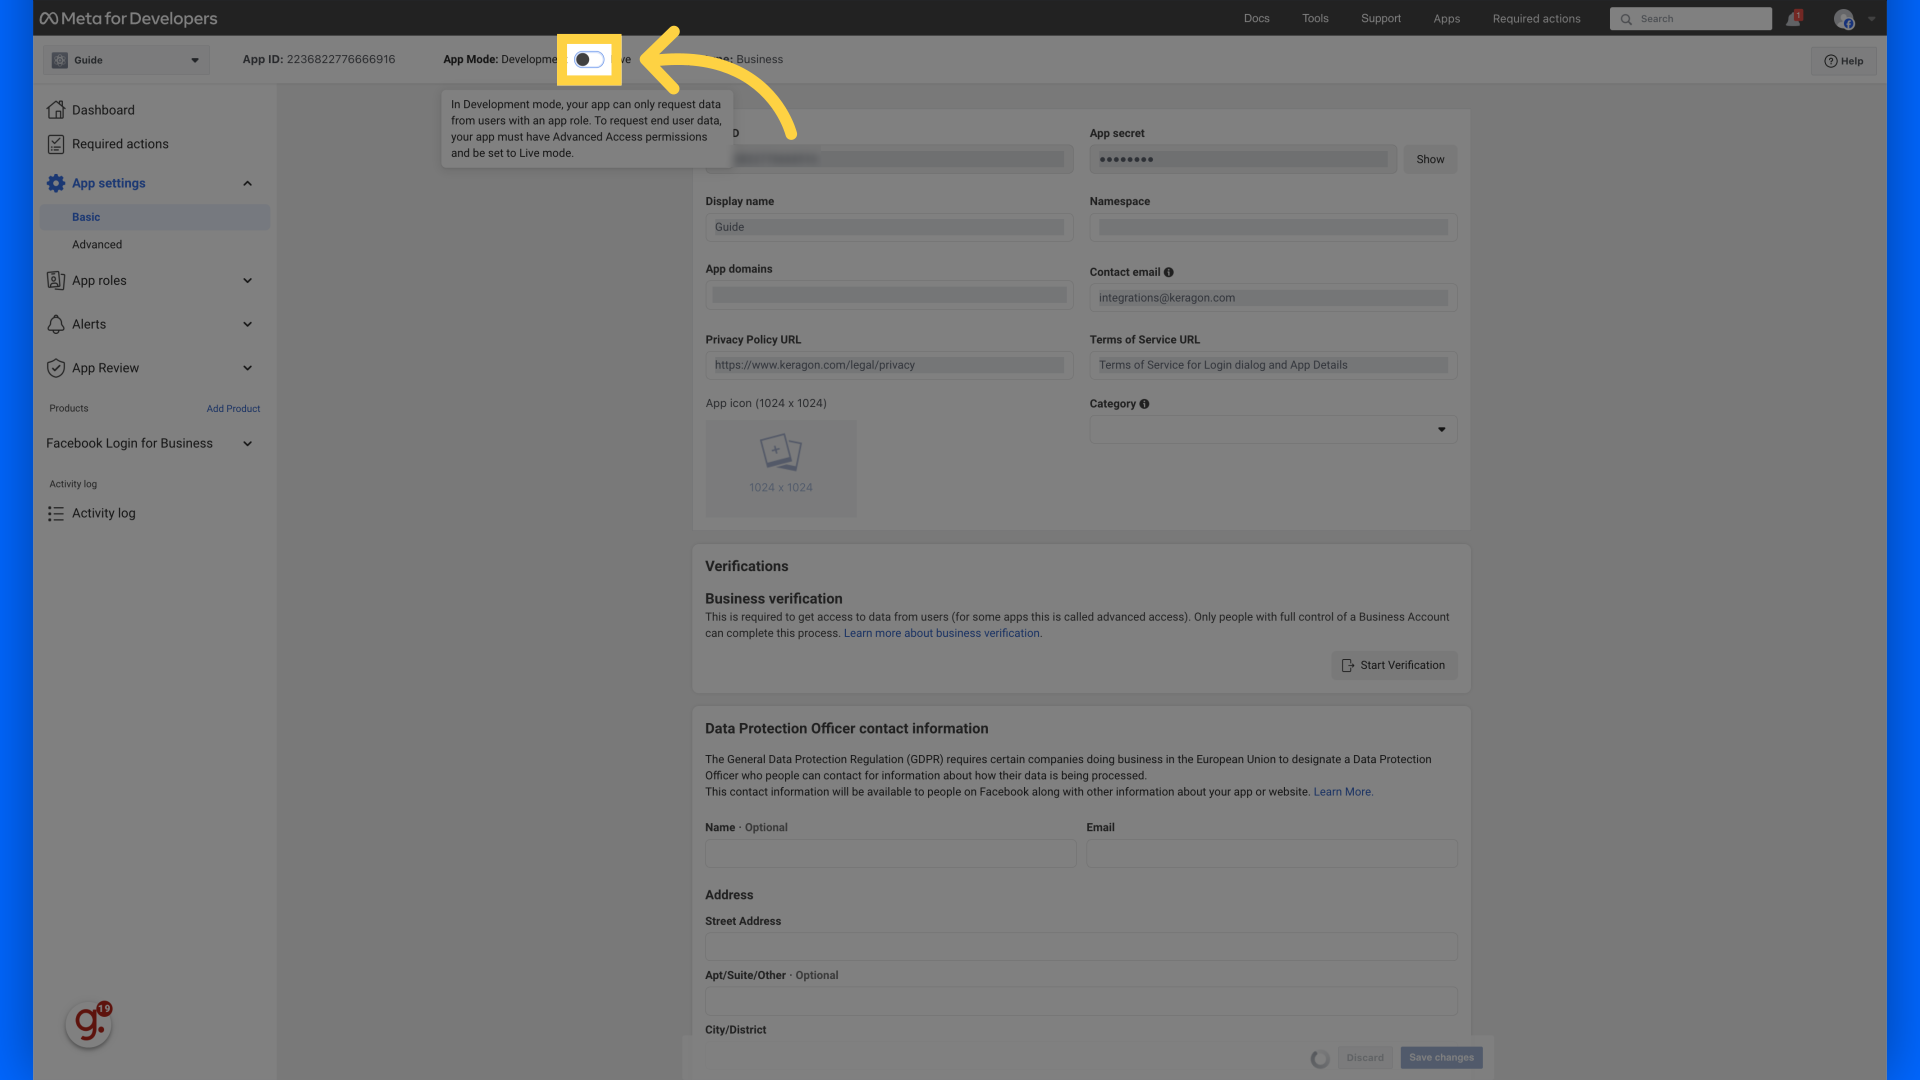Click the App secret field
Screen dimensions: 1920x1080
click(x=1243, y=160)
